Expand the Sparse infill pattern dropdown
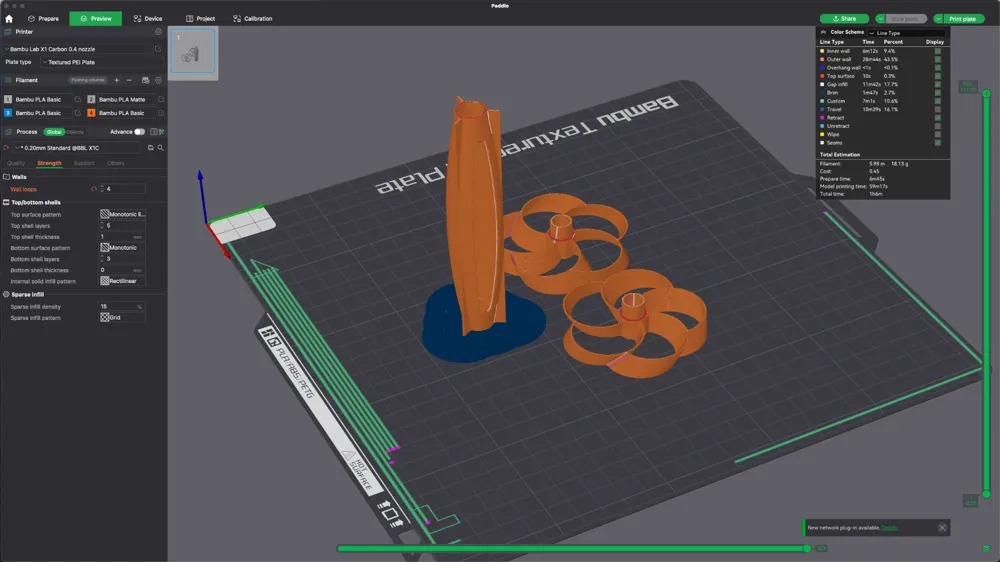The image size is (1000, 562). (x=122, y=317)
